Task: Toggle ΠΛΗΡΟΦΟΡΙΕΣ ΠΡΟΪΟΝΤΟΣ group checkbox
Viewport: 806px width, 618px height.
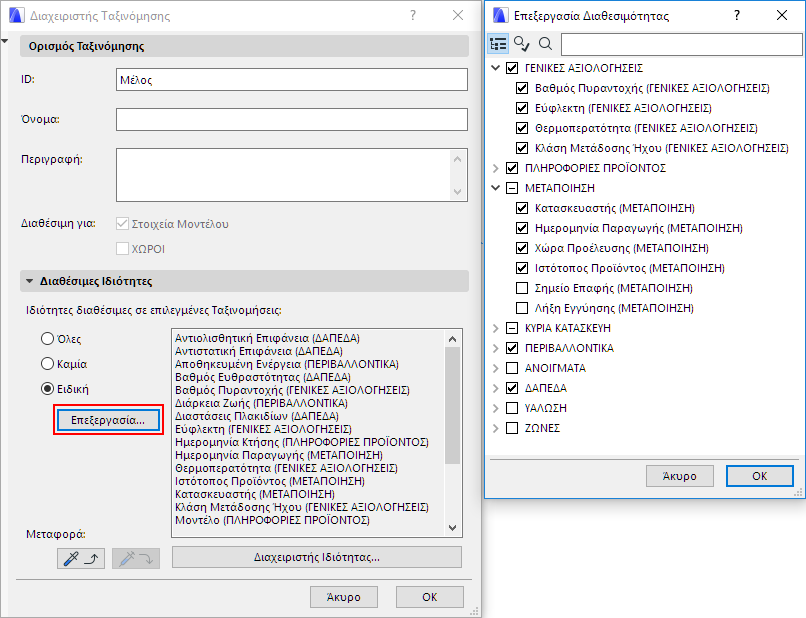Action: [512, 168]
